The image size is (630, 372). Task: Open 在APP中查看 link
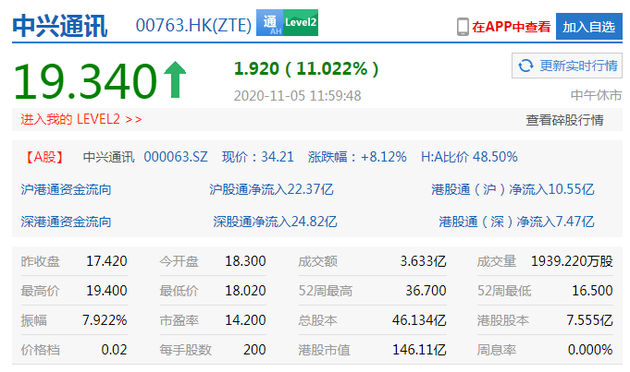[x=511, y=27]
